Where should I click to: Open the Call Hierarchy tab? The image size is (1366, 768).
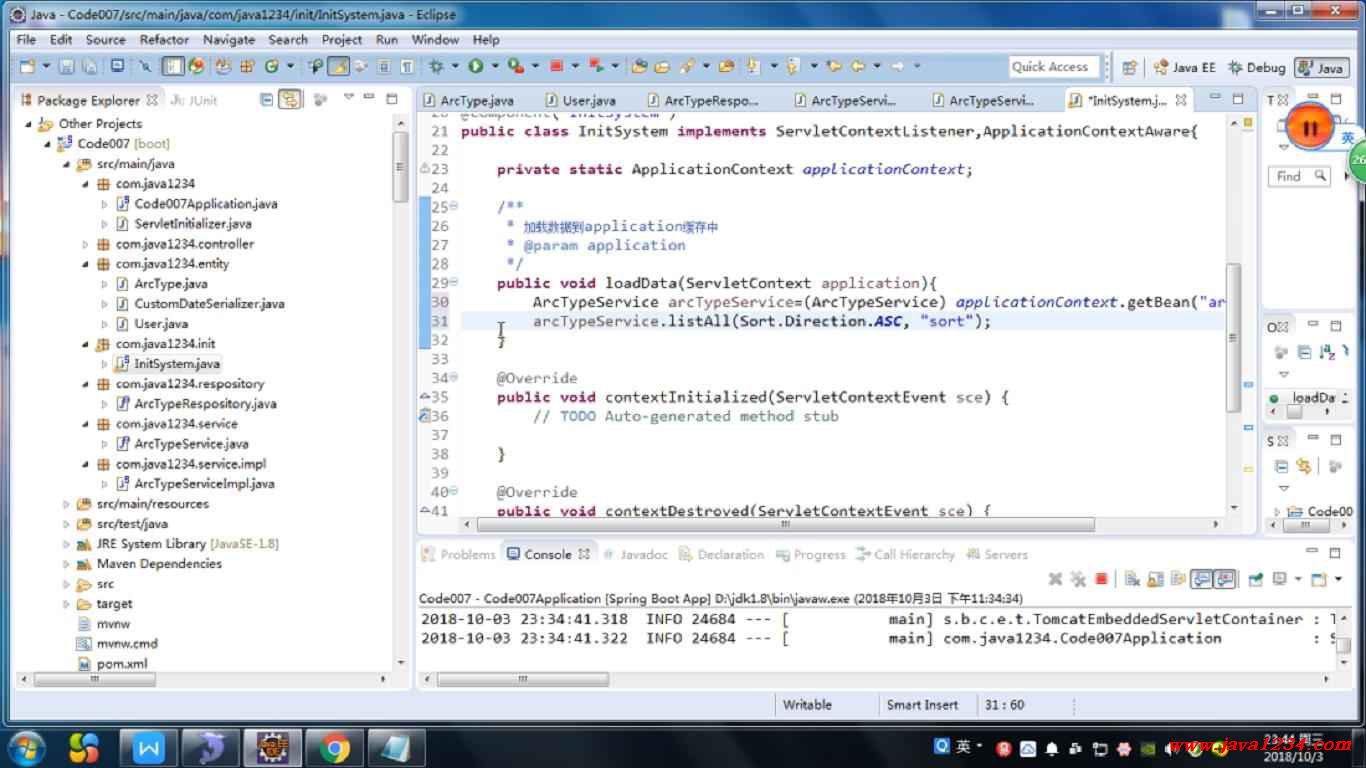(x=904, y=554)
